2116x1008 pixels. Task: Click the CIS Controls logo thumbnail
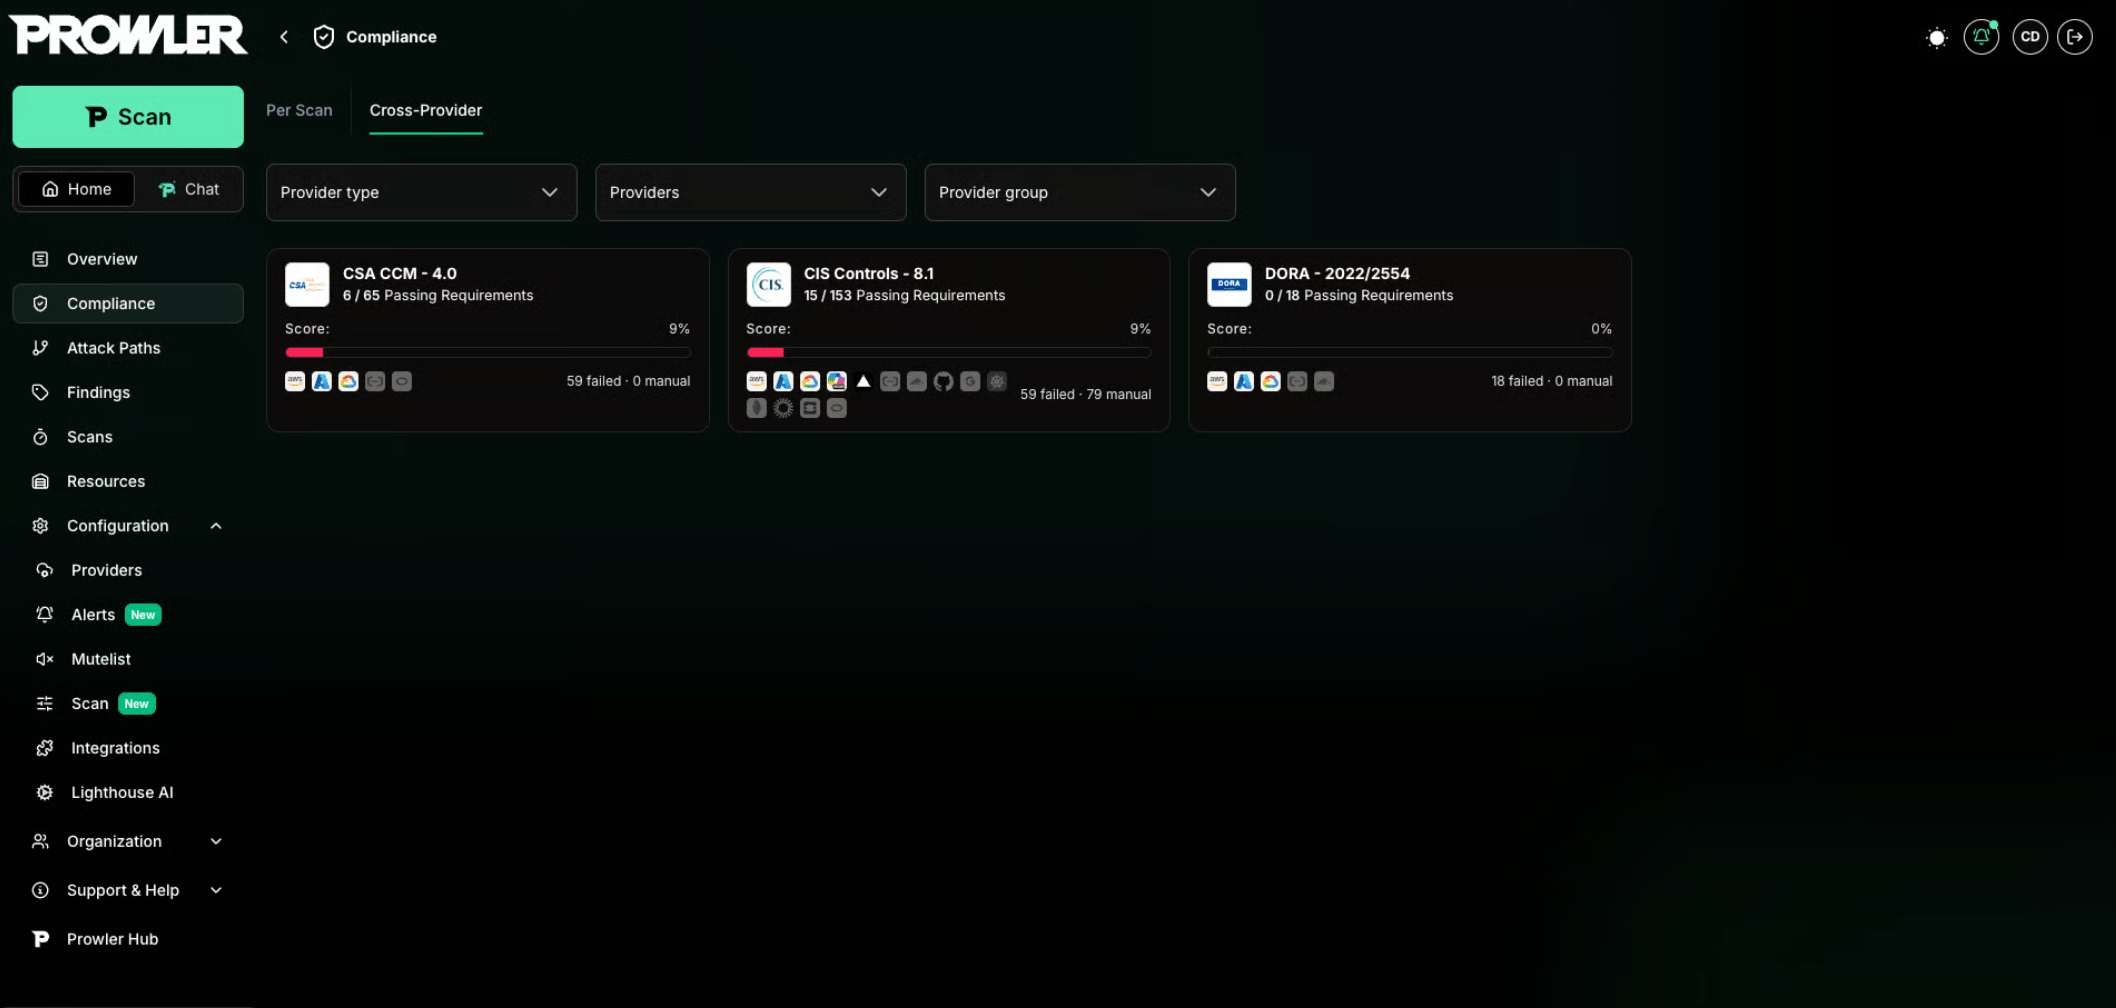(768, 284)
